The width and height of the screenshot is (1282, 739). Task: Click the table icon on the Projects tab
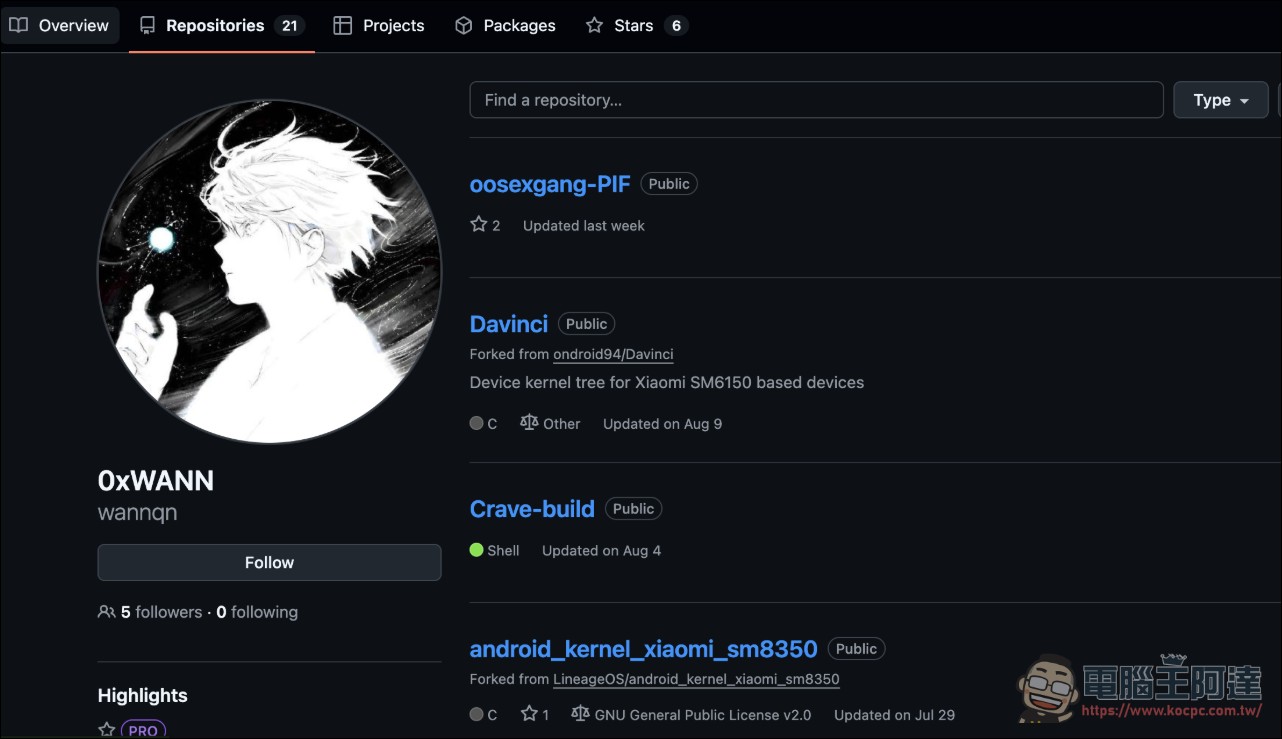point(343,26)
